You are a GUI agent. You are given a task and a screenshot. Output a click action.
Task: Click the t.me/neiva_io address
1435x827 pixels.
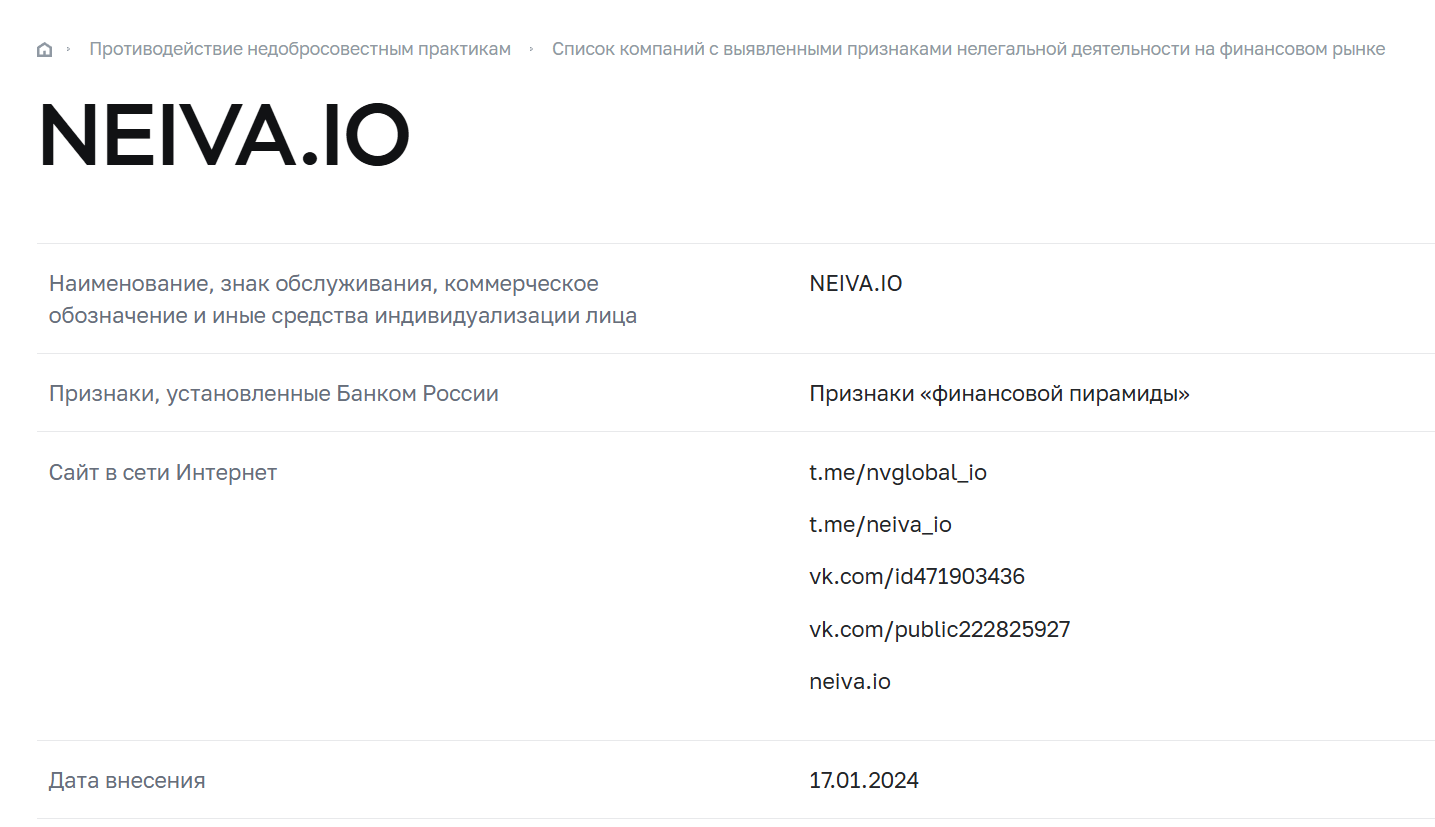pos(880,525)
